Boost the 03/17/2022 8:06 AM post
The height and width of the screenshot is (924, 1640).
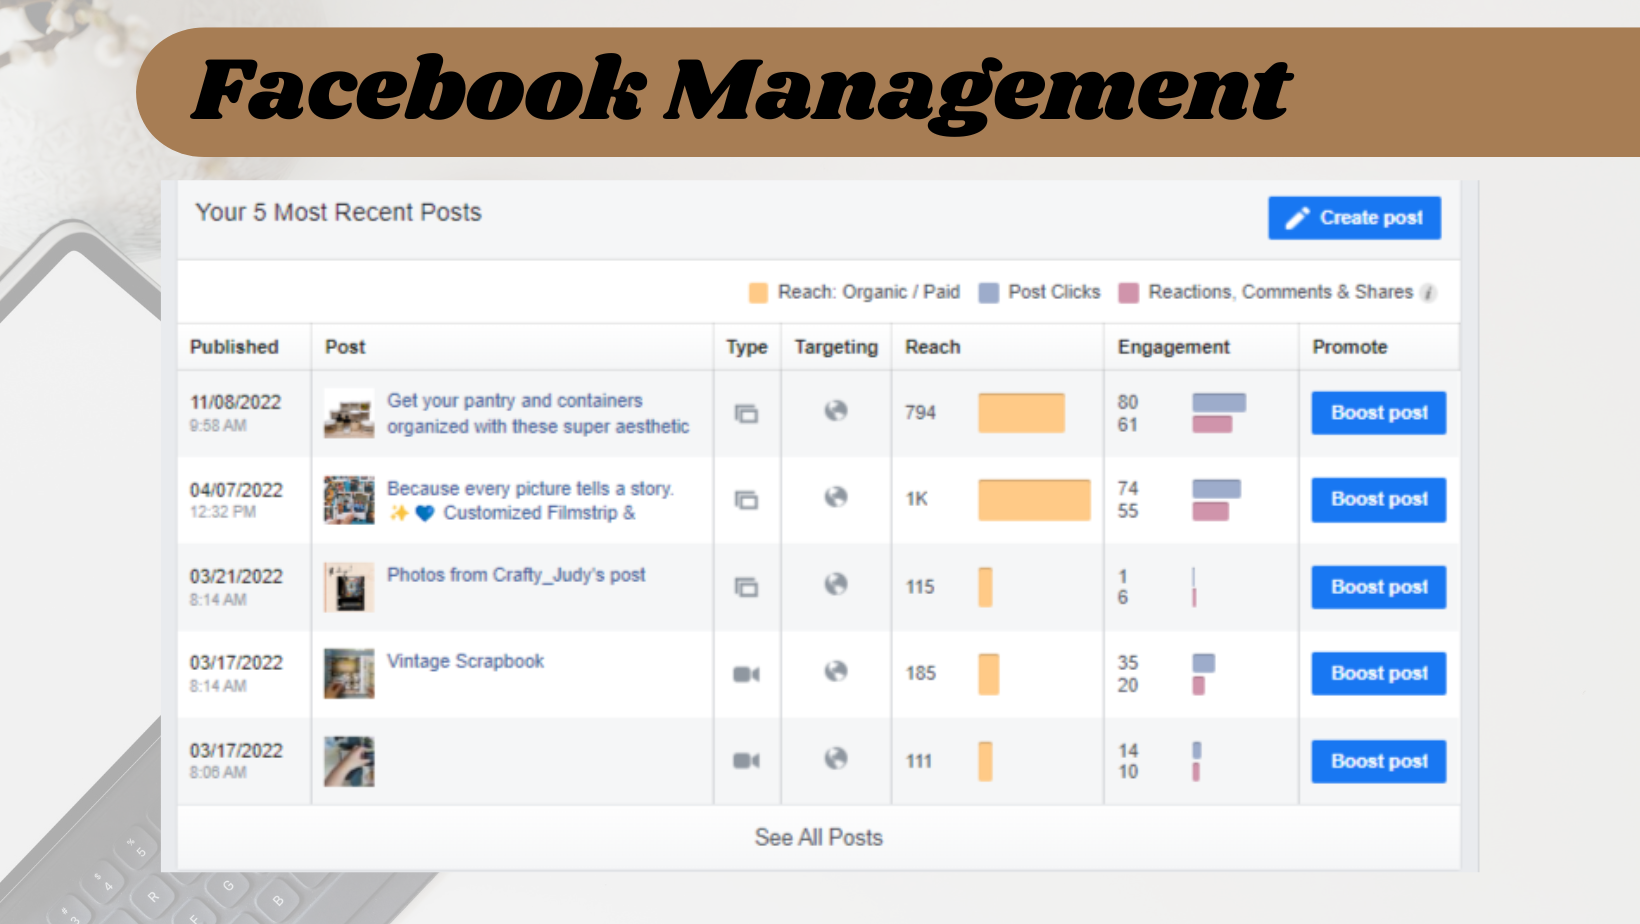pos(1379,761)
